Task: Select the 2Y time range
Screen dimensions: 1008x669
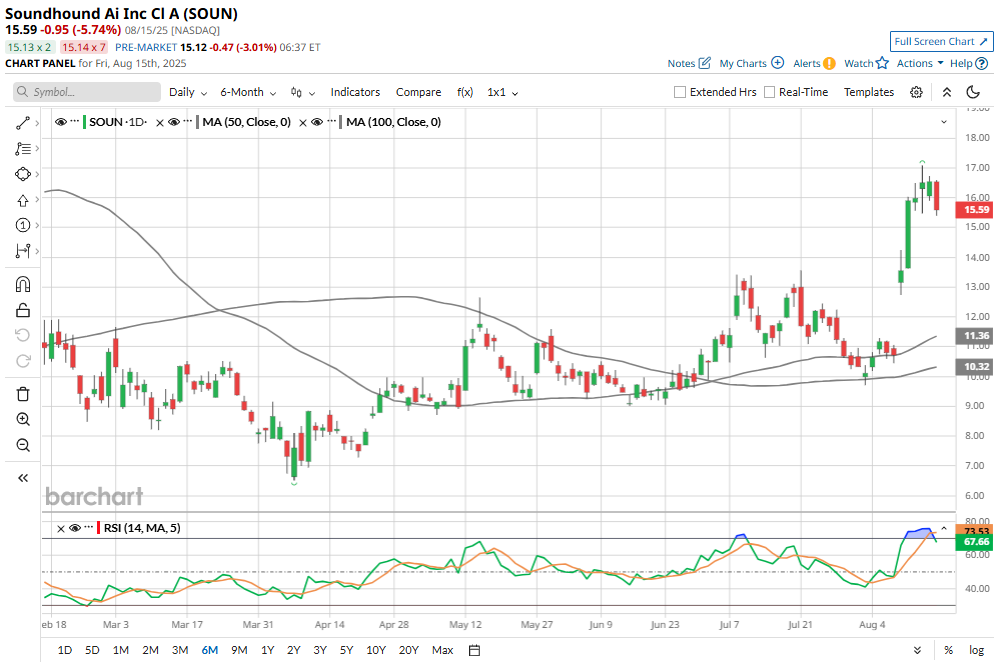Action: (294, 650)
